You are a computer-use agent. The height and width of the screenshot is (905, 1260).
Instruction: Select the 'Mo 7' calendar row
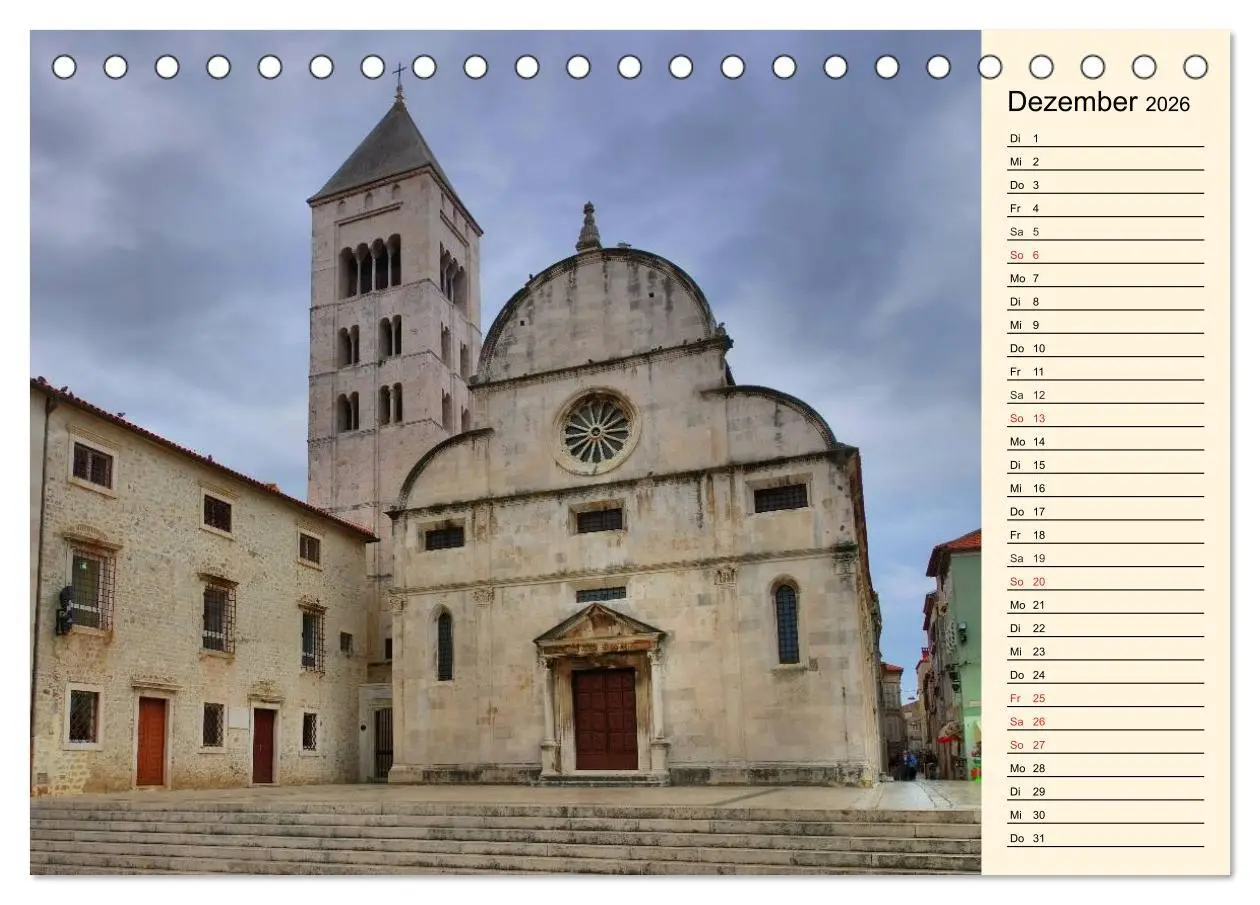click(1105, 278)
